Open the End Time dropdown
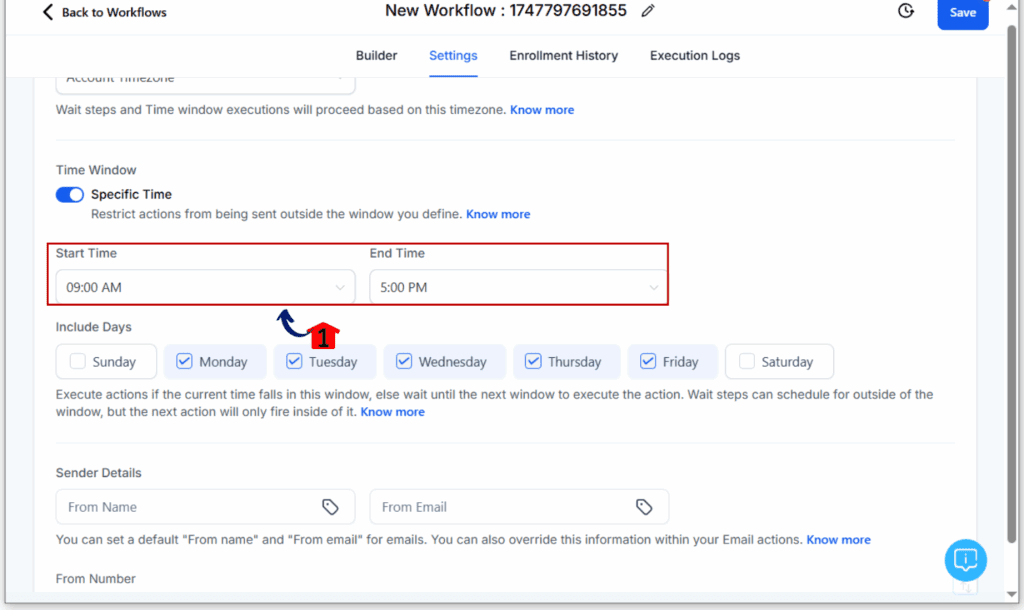1024x610 pixels. (x=519, y=287)
